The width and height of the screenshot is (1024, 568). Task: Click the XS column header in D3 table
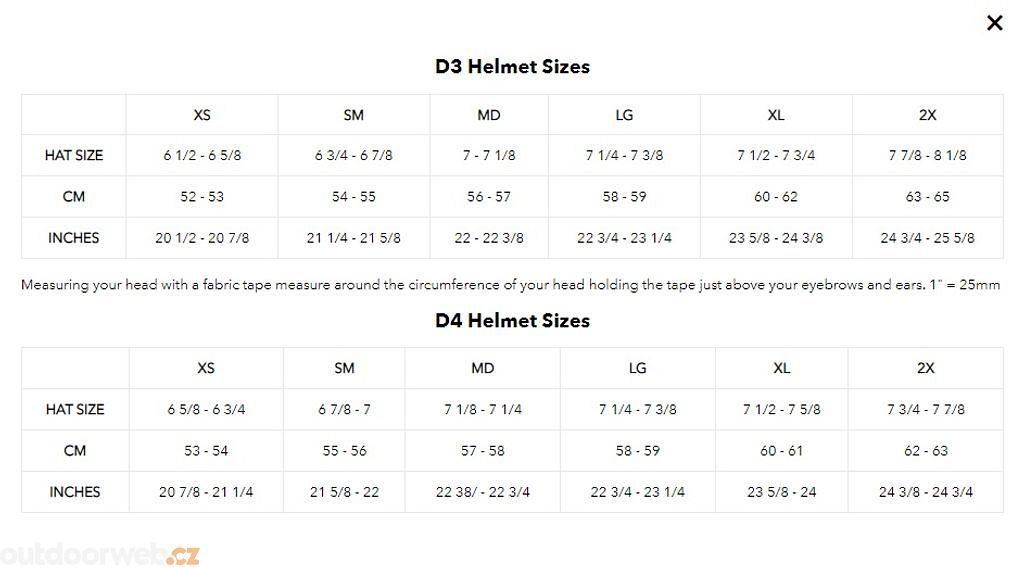tap(202, 115)
